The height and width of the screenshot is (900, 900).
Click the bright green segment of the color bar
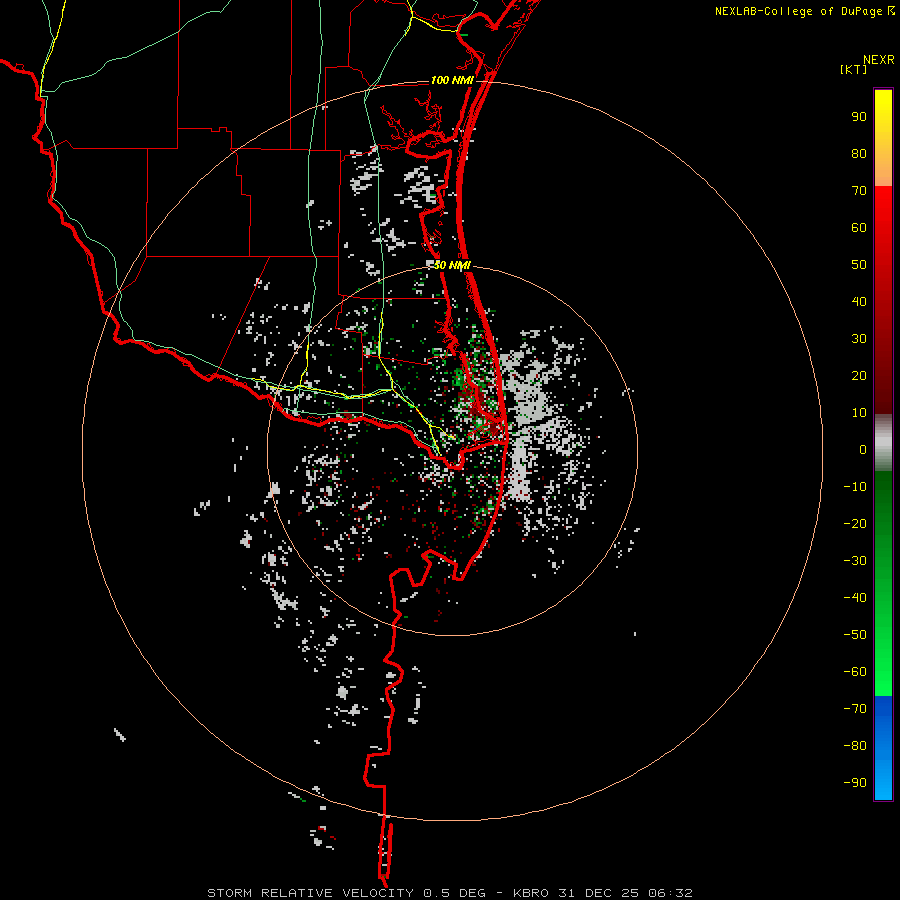(x=883, y=584)
